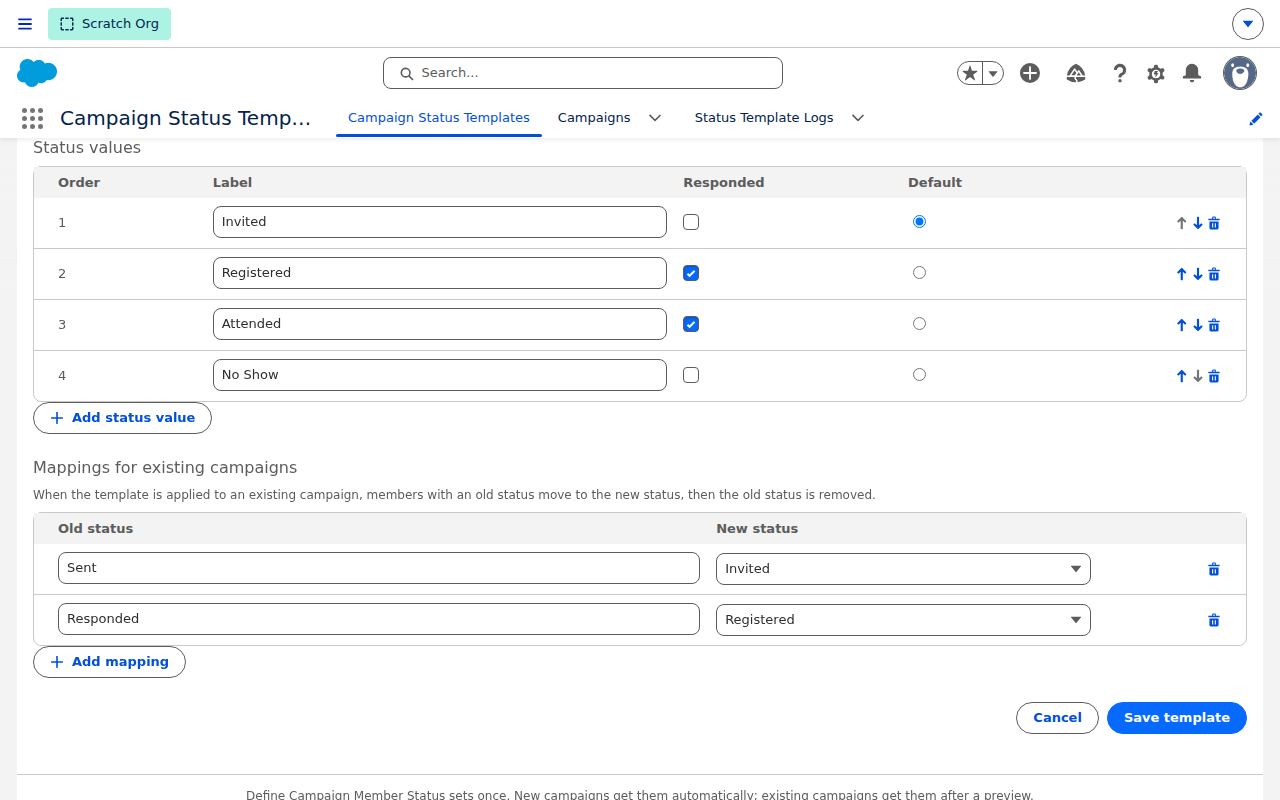Set No Show as the default status
The width and height of the screenshot is (1280, 800).
pyautogui.click(x=920, y=374)
